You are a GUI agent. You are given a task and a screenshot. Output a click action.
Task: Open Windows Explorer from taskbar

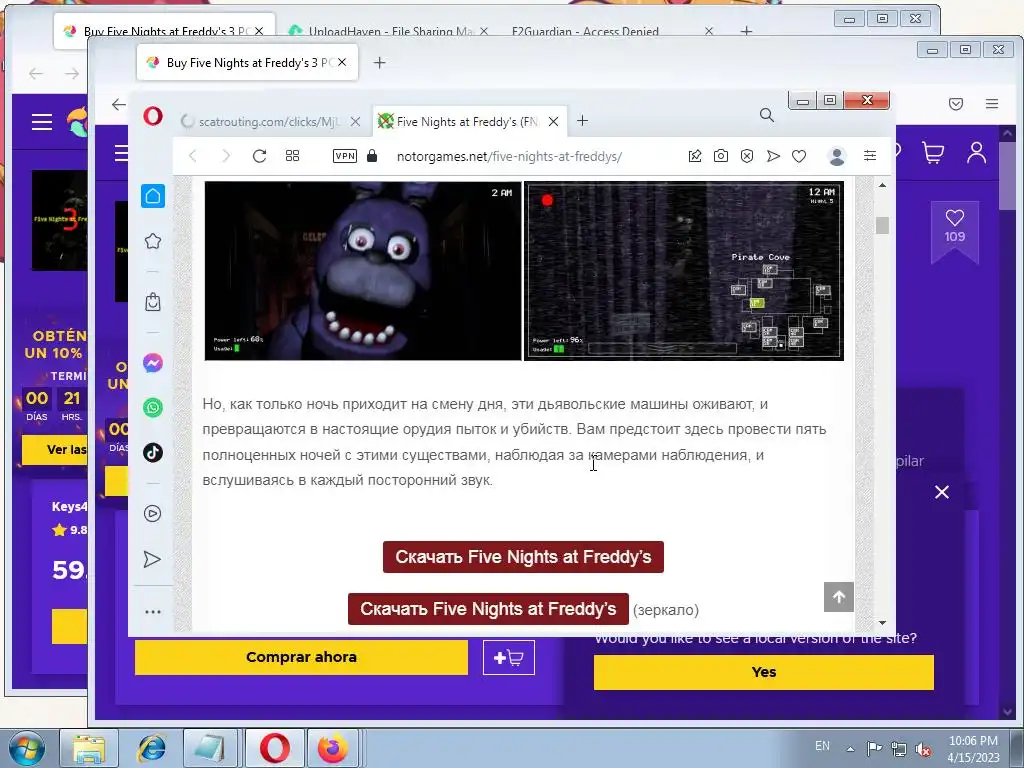pos(89,748)
